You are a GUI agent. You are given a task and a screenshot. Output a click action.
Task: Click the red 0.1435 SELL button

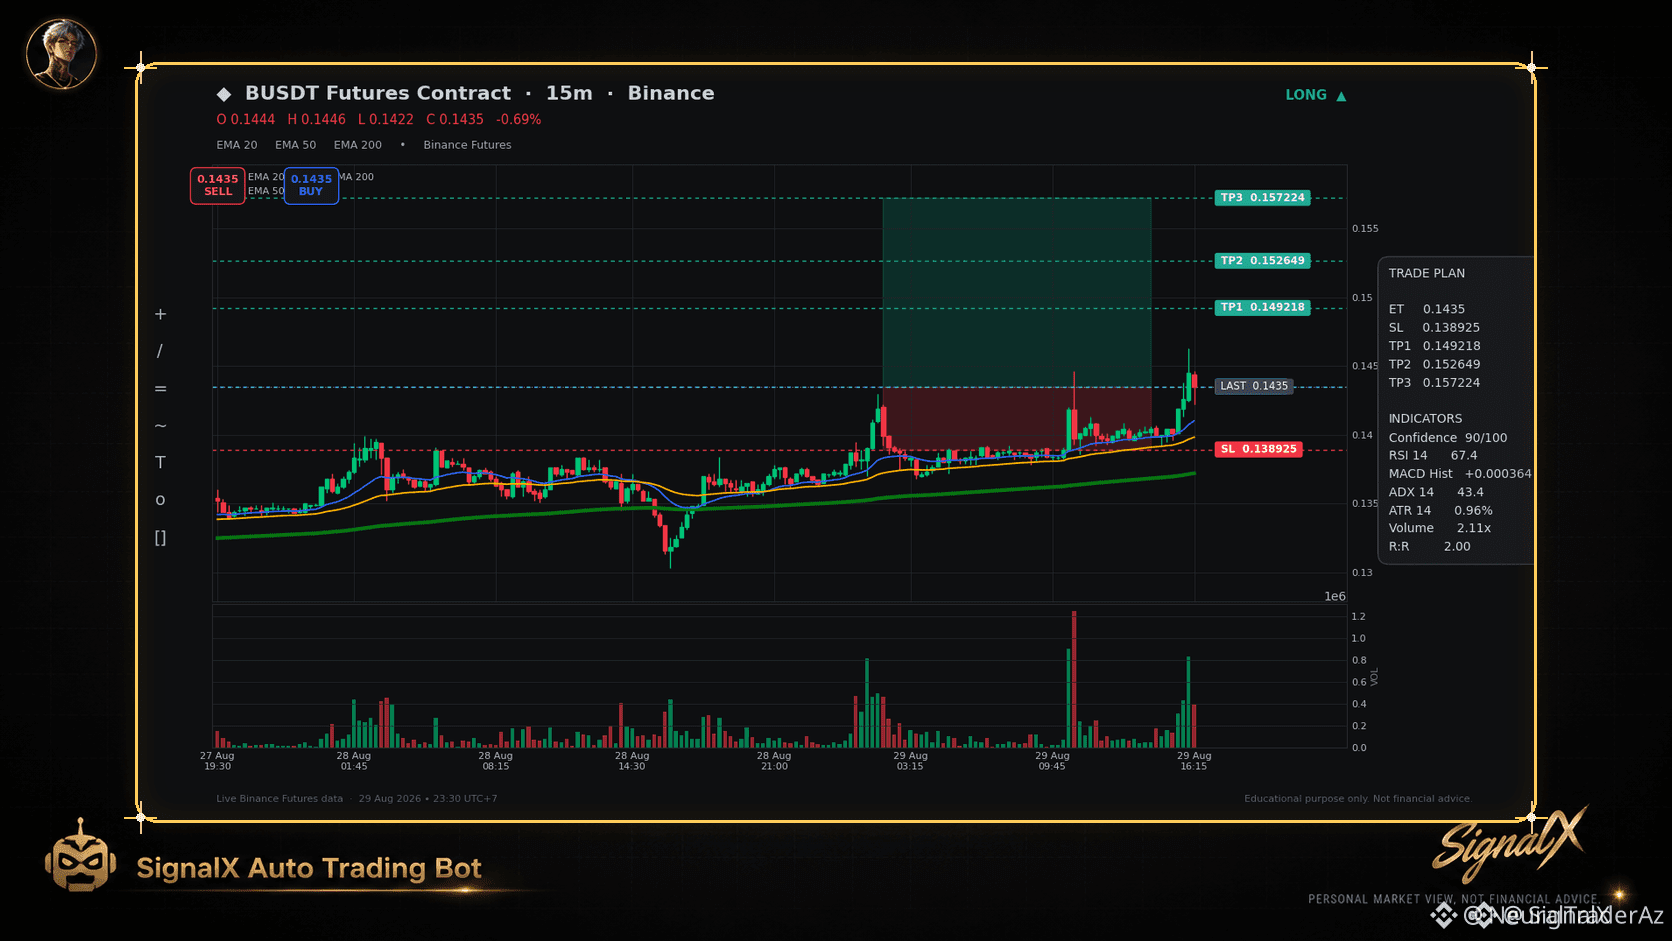tap(218, 185)
